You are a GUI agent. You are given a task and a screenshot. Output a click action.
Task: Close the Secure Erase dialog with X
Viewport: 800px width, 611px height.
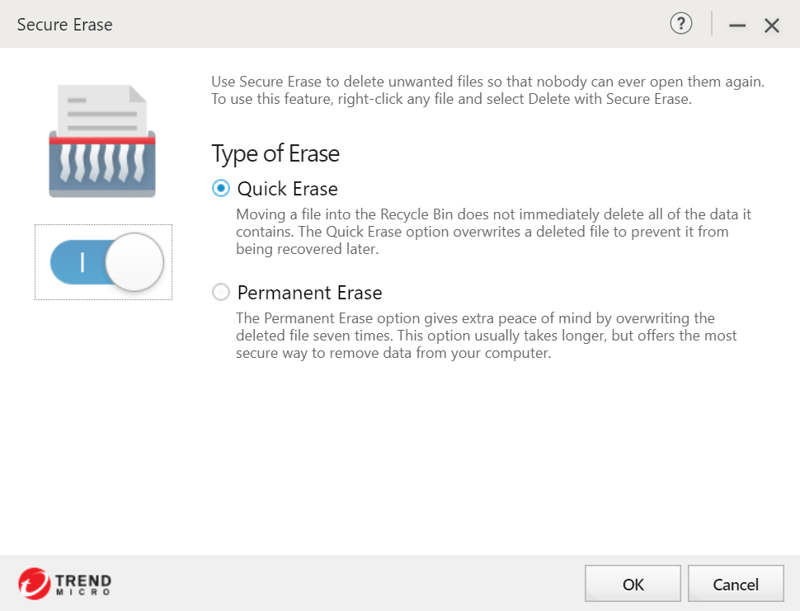(x=771, y=25)
